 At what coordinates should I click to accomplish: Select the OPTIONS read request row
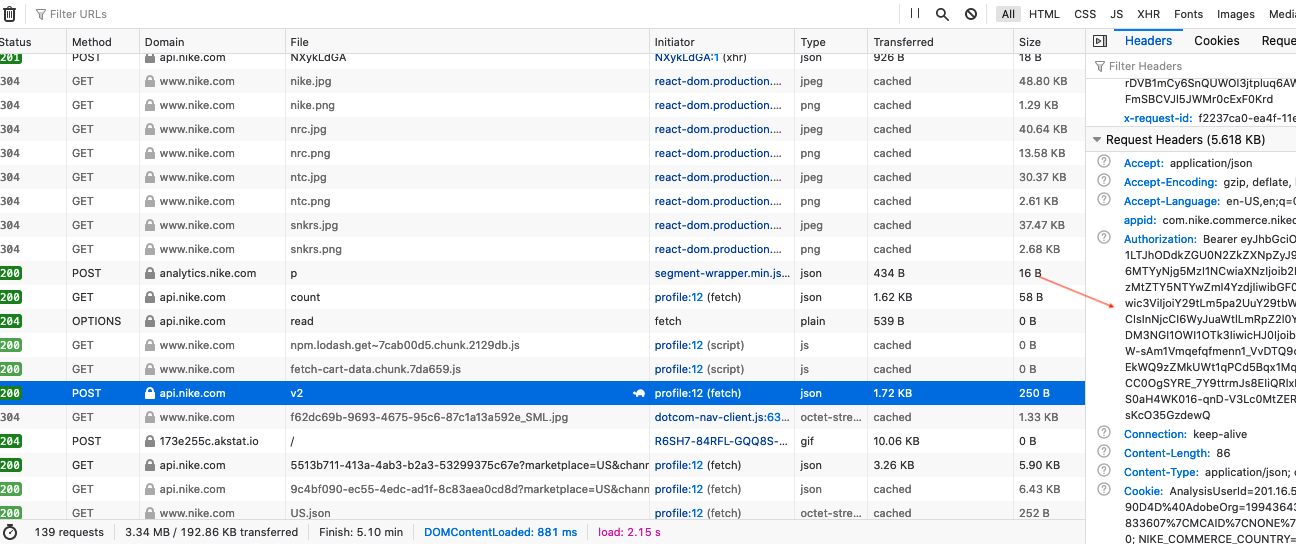pos(542,321)
